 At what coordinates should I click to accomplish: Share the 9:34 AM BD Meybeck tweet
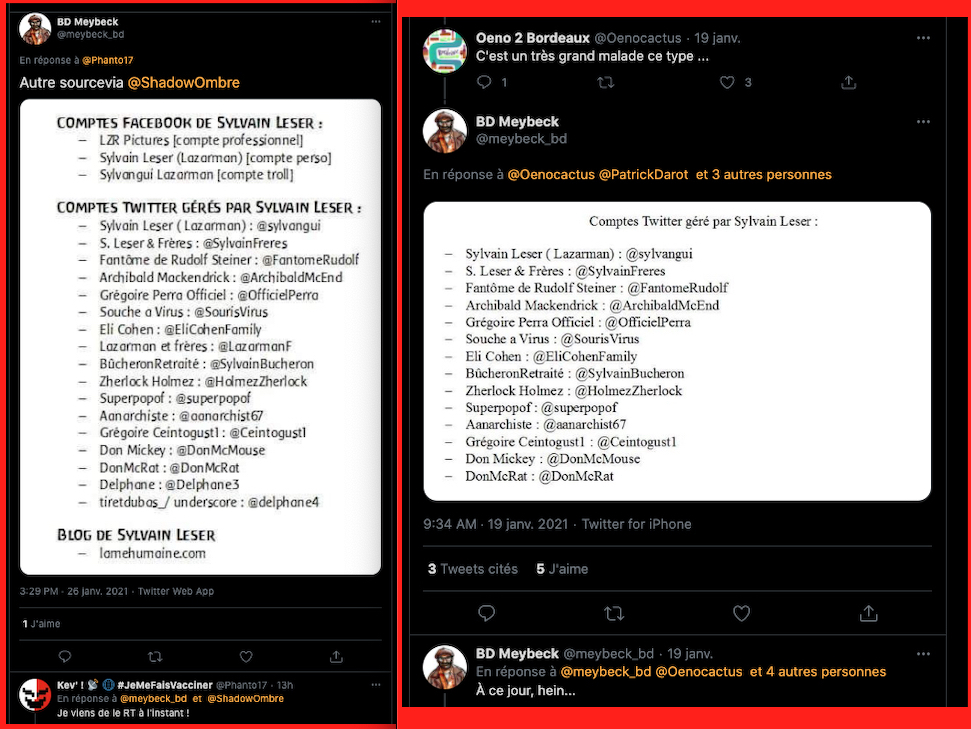click(869, 612)
